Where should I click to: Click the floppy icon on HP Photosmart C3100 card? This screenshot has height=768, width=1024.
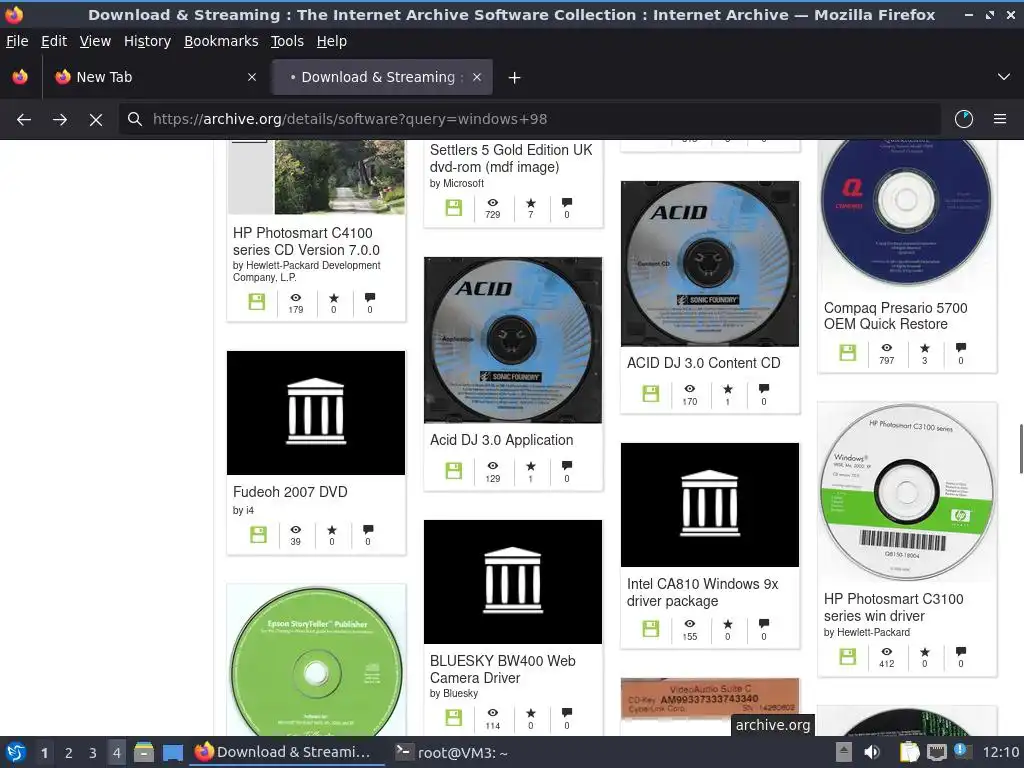[x=848, y=656]
